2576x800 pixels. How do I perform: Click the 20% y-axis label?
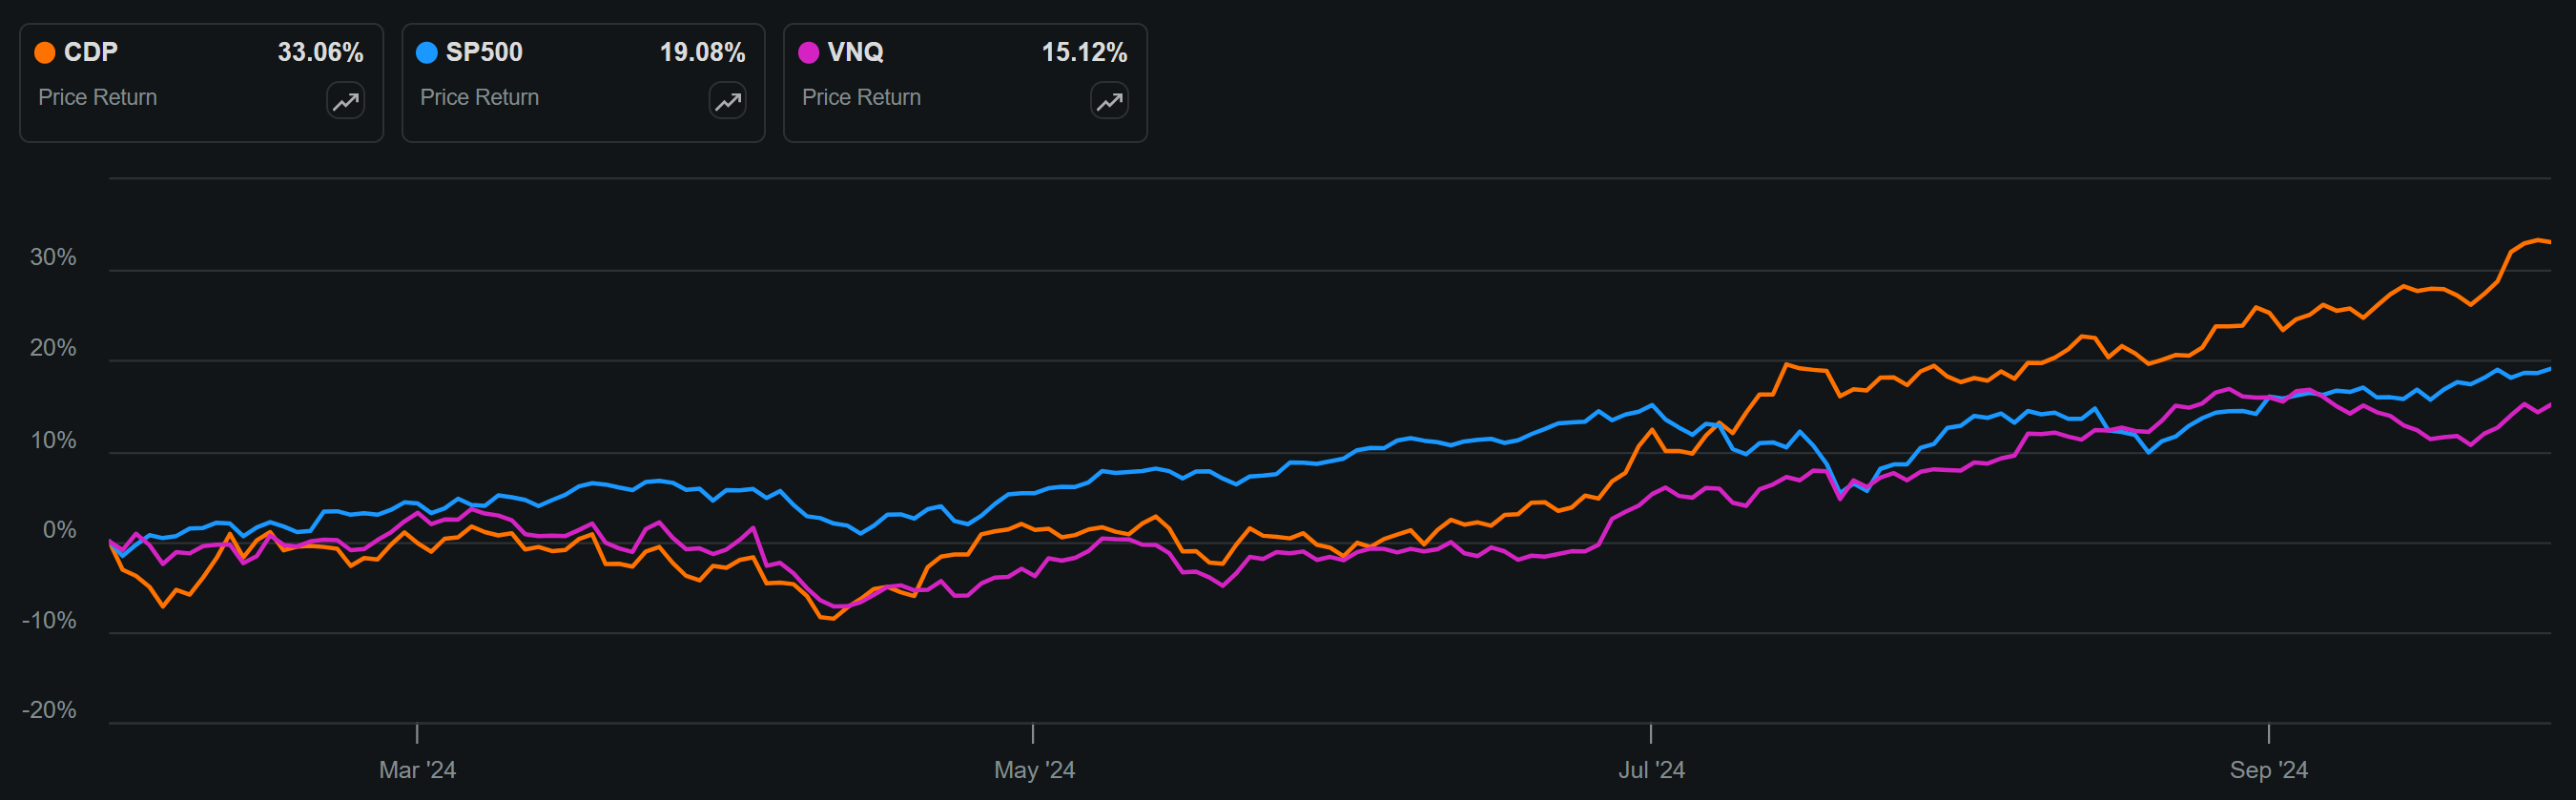tap(53, 348)
